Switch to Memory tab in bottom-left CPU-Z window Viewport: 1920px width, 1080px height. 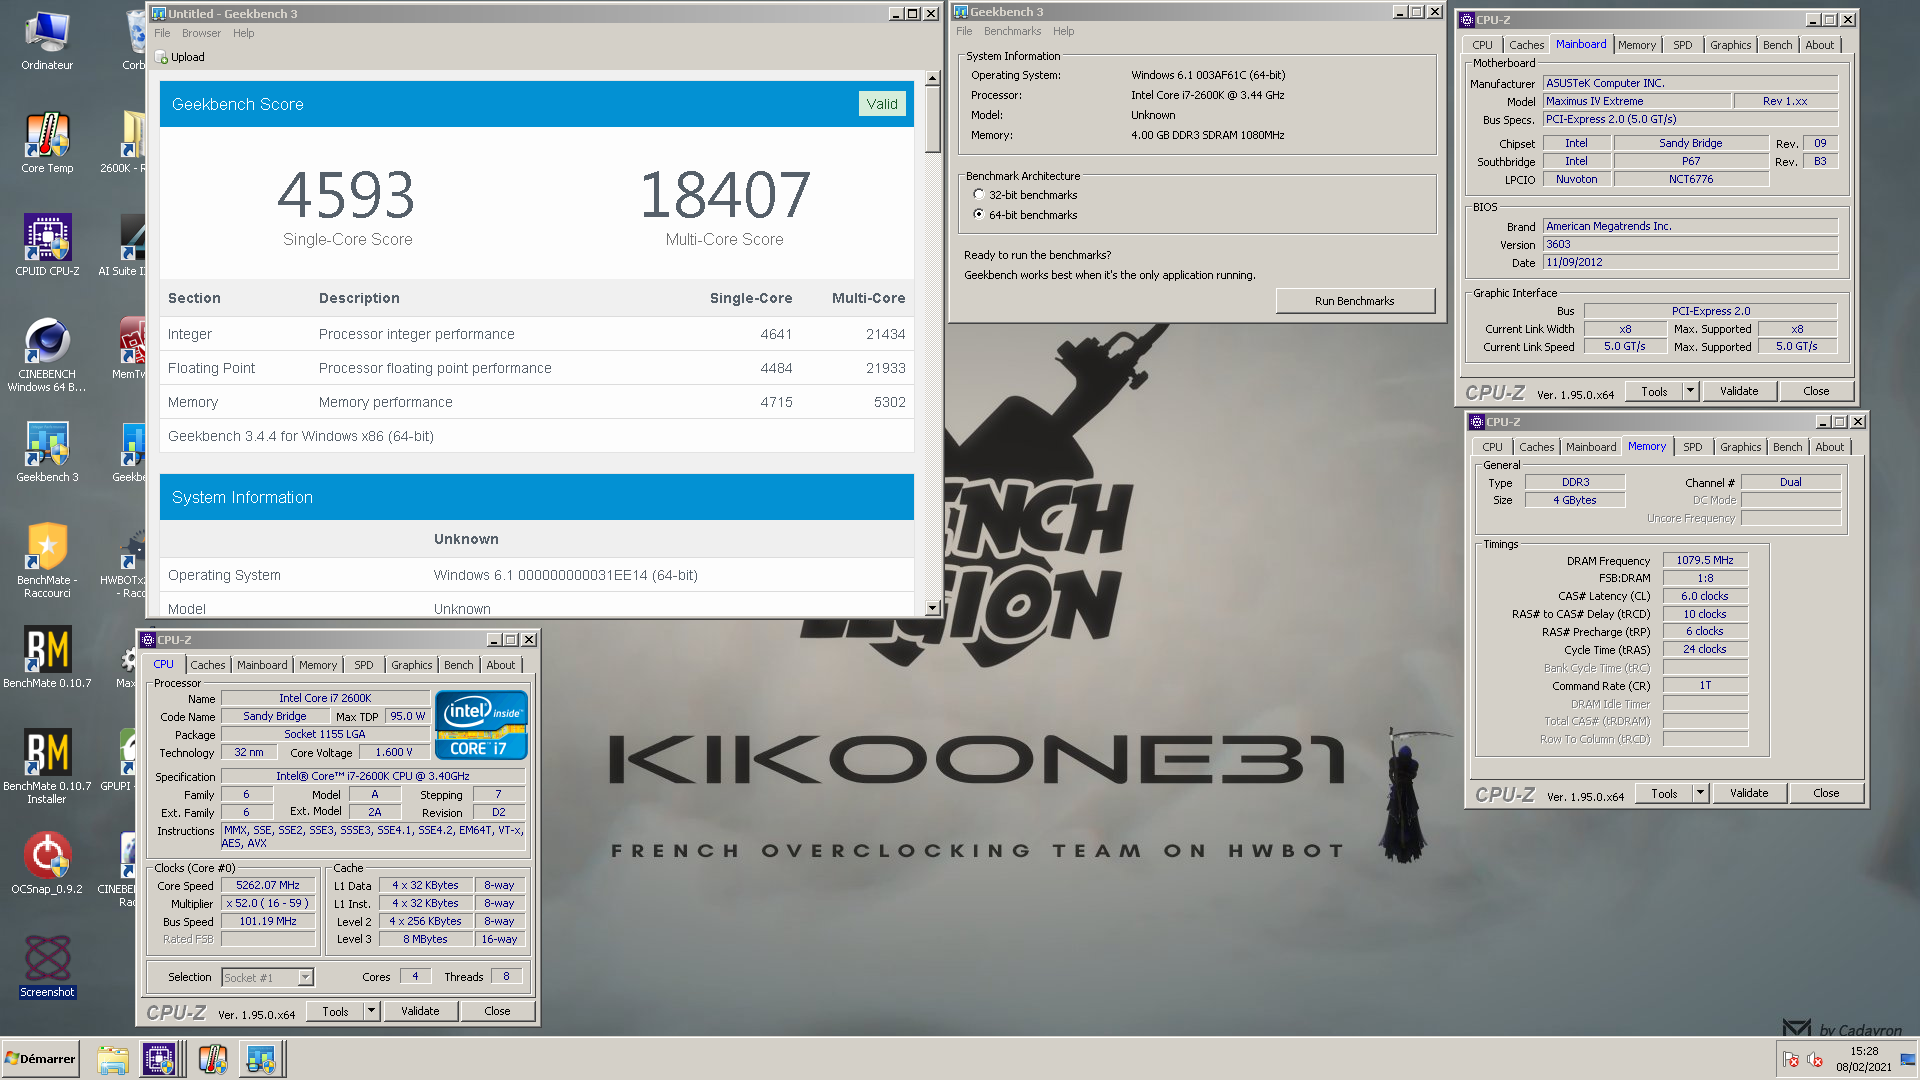[x=318, y=665]
